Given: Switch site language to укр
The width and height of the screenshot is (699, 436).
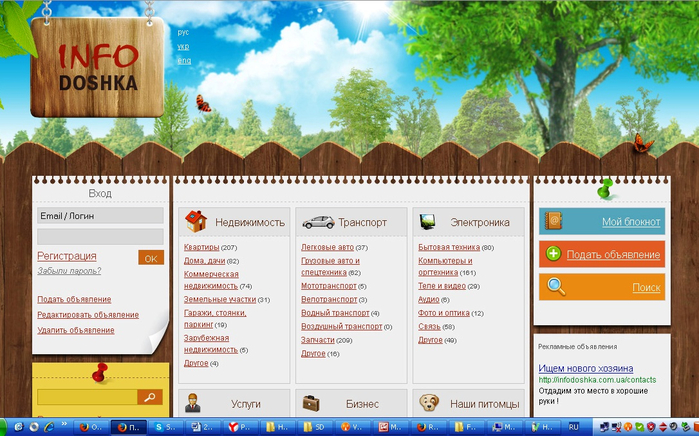Looking at the screenshot, I should pyautogui.click(x=183, y=46).
